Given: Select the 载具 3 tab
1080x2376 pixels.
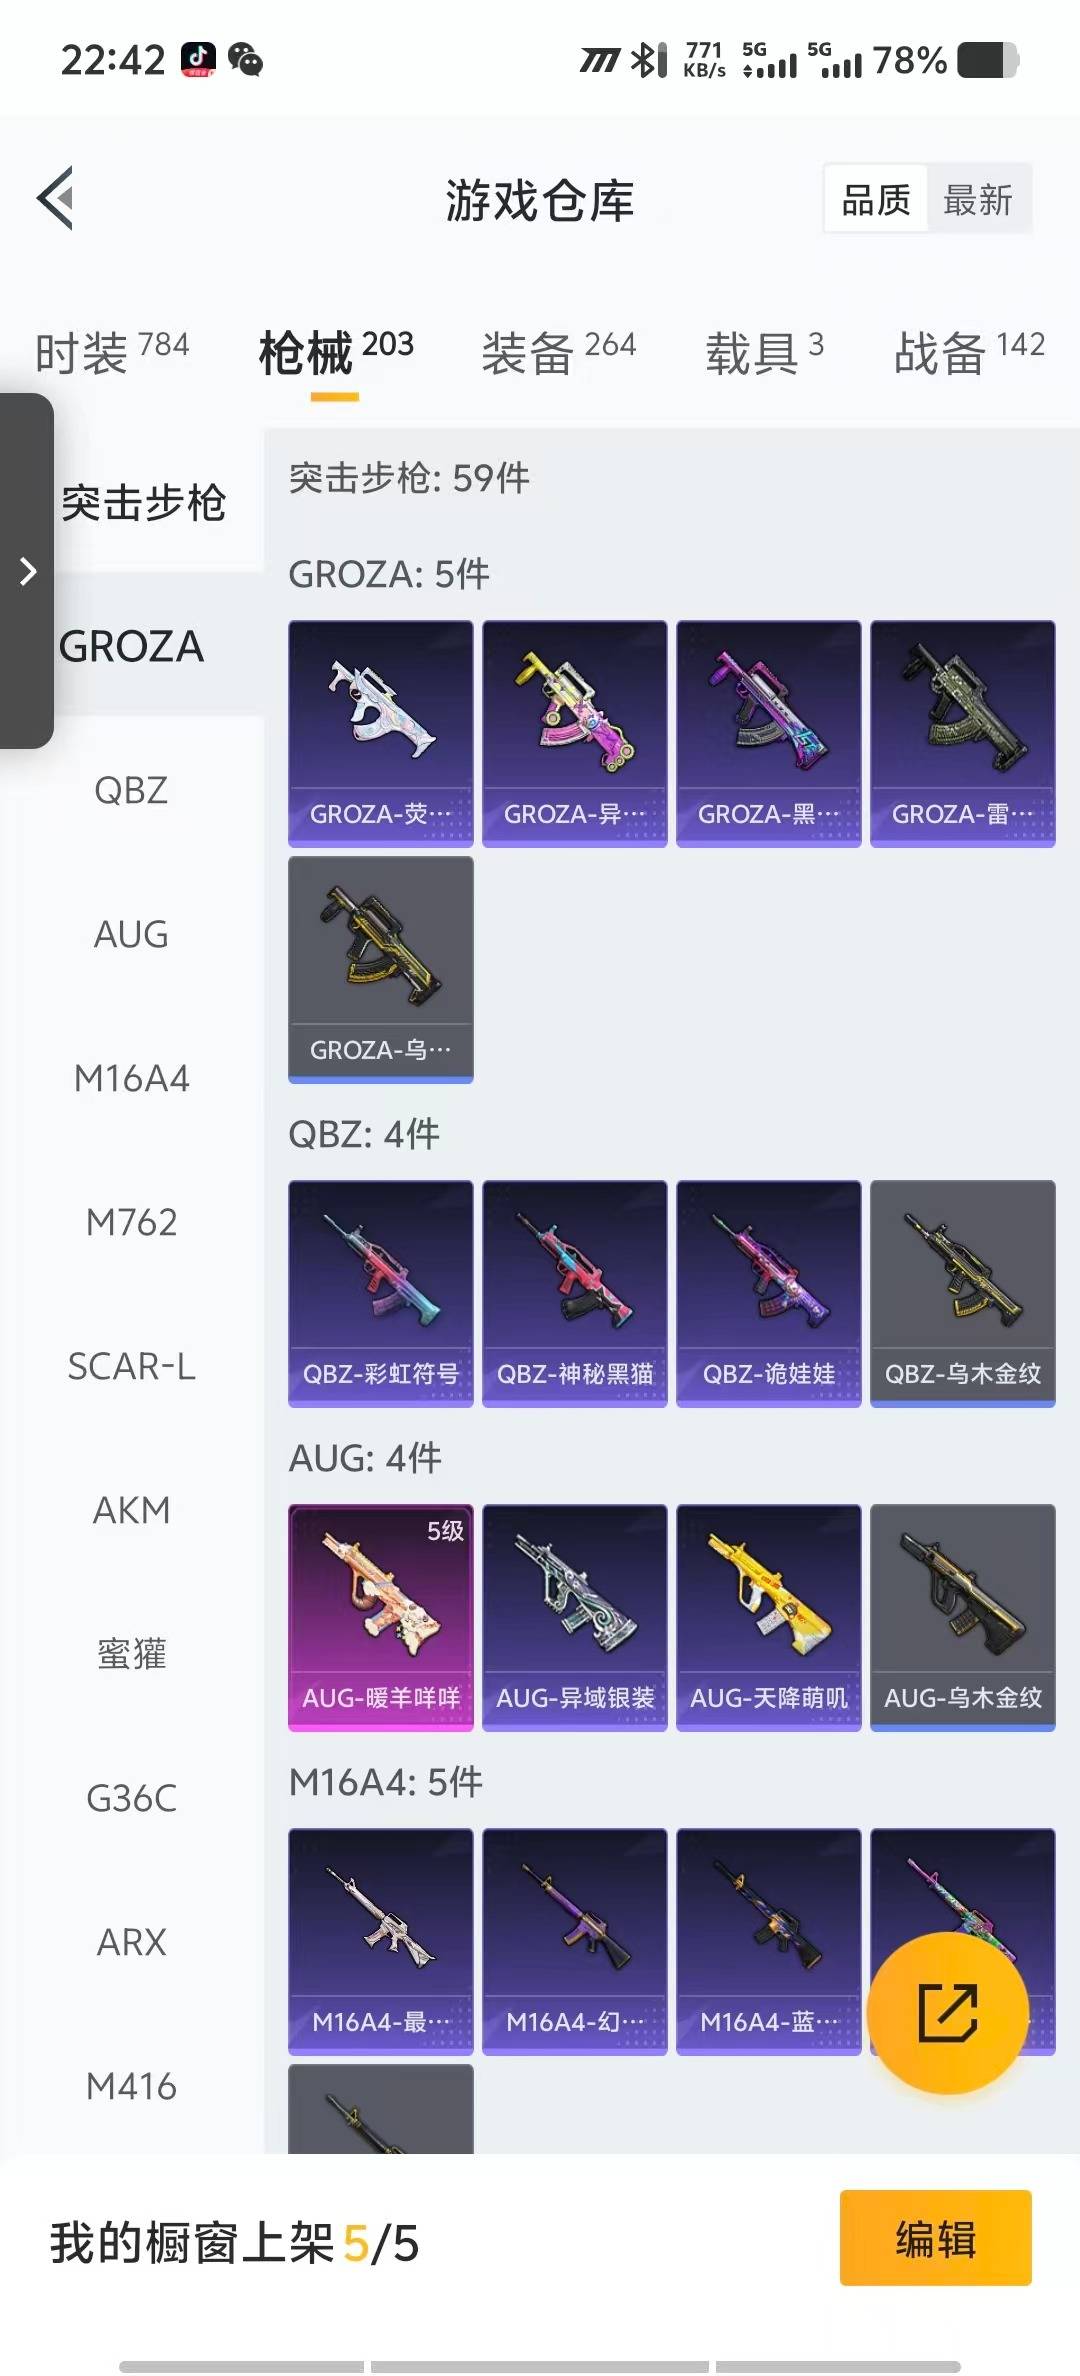Looking at the screenshot, I should click(x=765, y=351).
